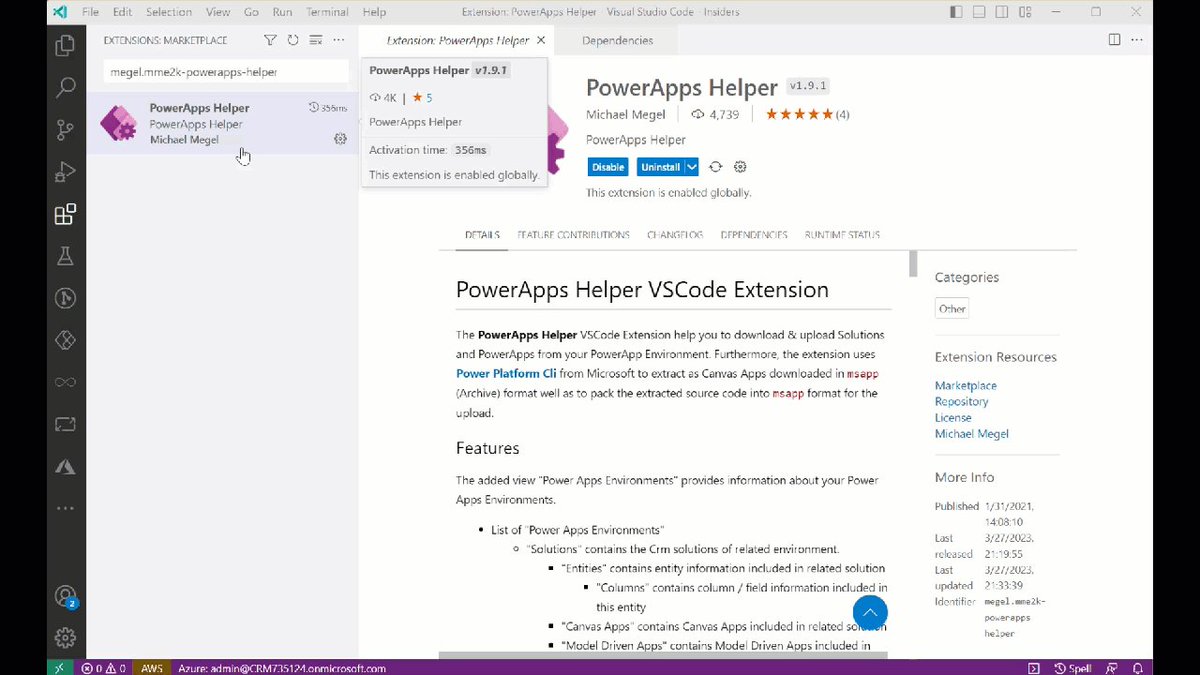Select the Extensions view icon
Viewport: 1200px width, 675px height.
click(x=65, y=214)
